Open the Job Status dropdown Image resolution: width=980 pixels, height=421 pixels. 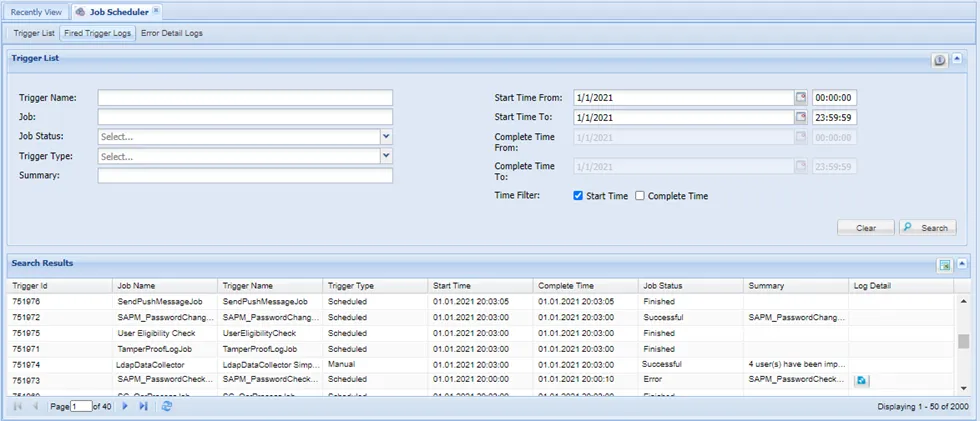386,137
